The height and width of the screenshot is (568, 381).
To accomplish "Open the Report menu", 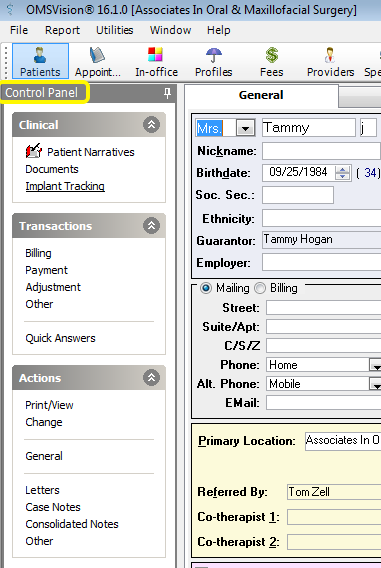I will tap(62, 30).
